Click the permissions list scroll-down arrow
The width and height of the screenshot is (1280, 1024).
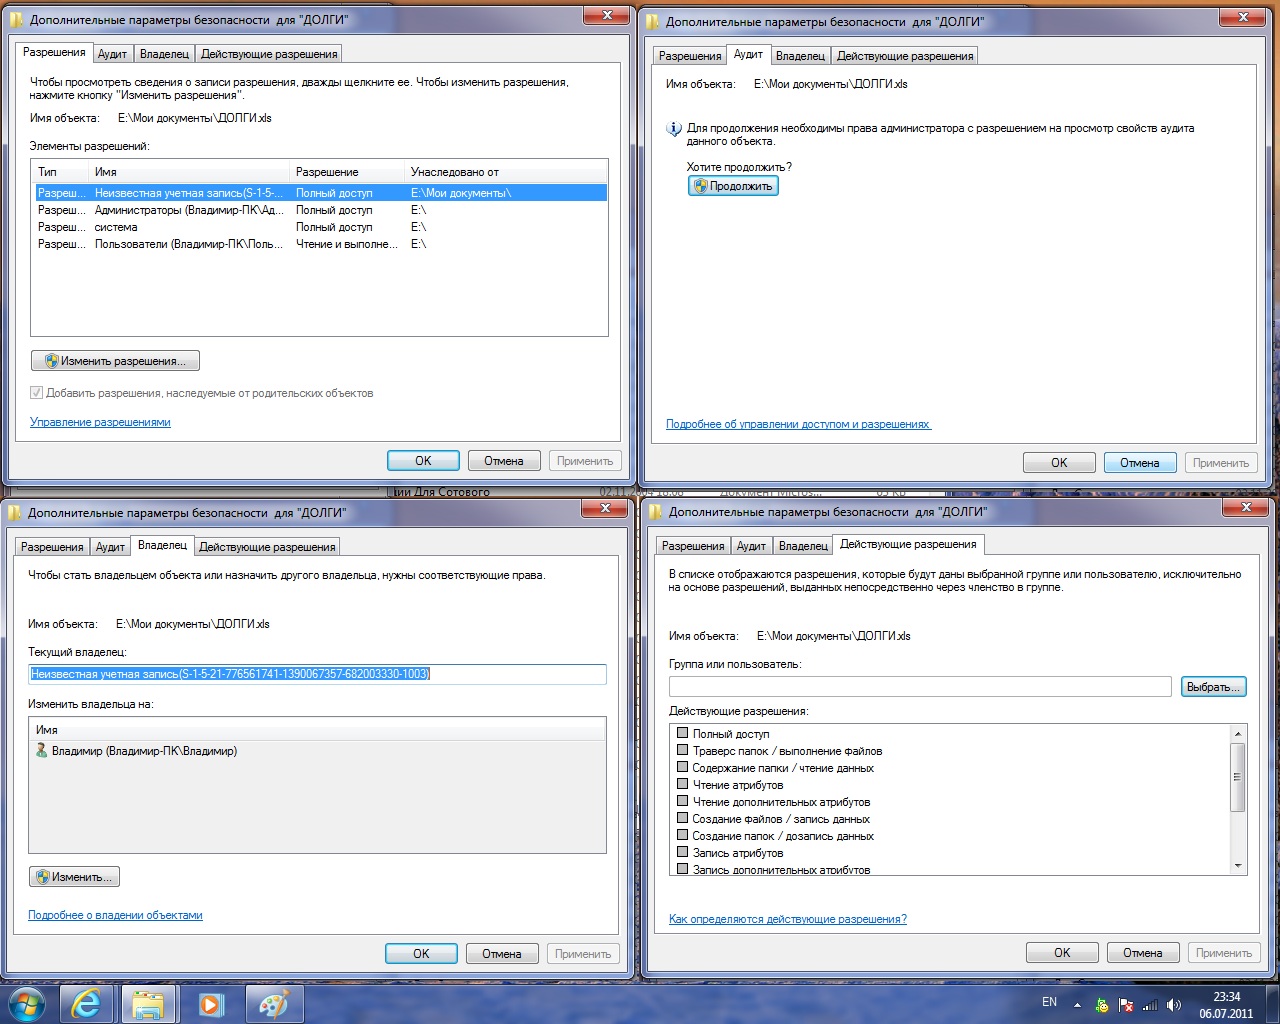(1238, 866)
